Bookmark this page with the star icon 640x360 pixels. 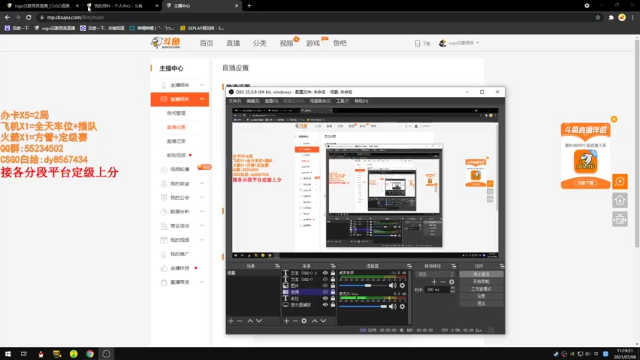tap(598, 18)
